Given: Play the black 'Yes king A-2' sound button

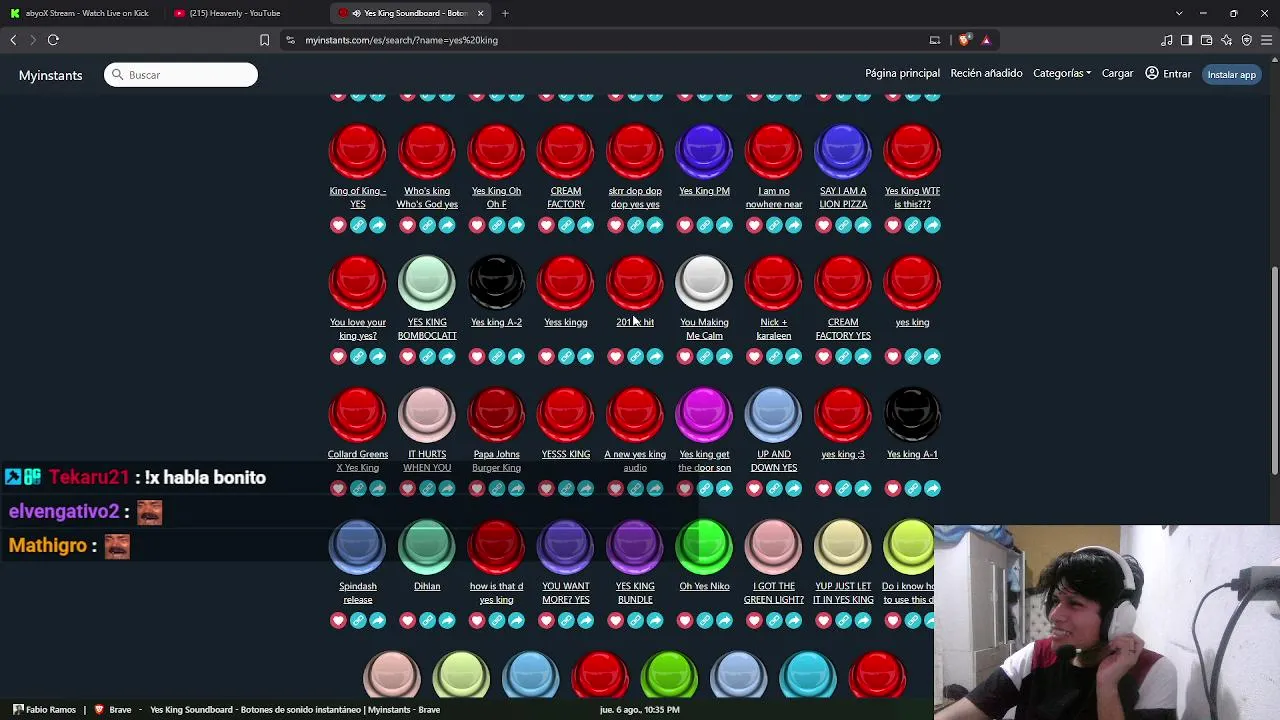Looking at the screenshot, I should 496,283.
